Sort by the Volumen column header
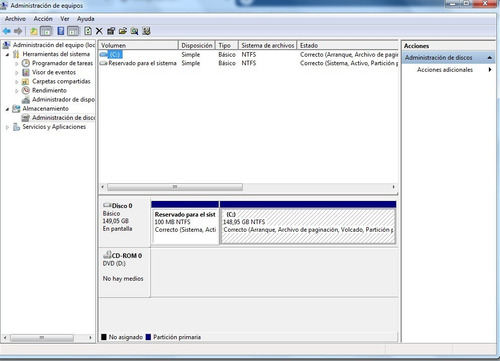 click(x=138, y=45)
